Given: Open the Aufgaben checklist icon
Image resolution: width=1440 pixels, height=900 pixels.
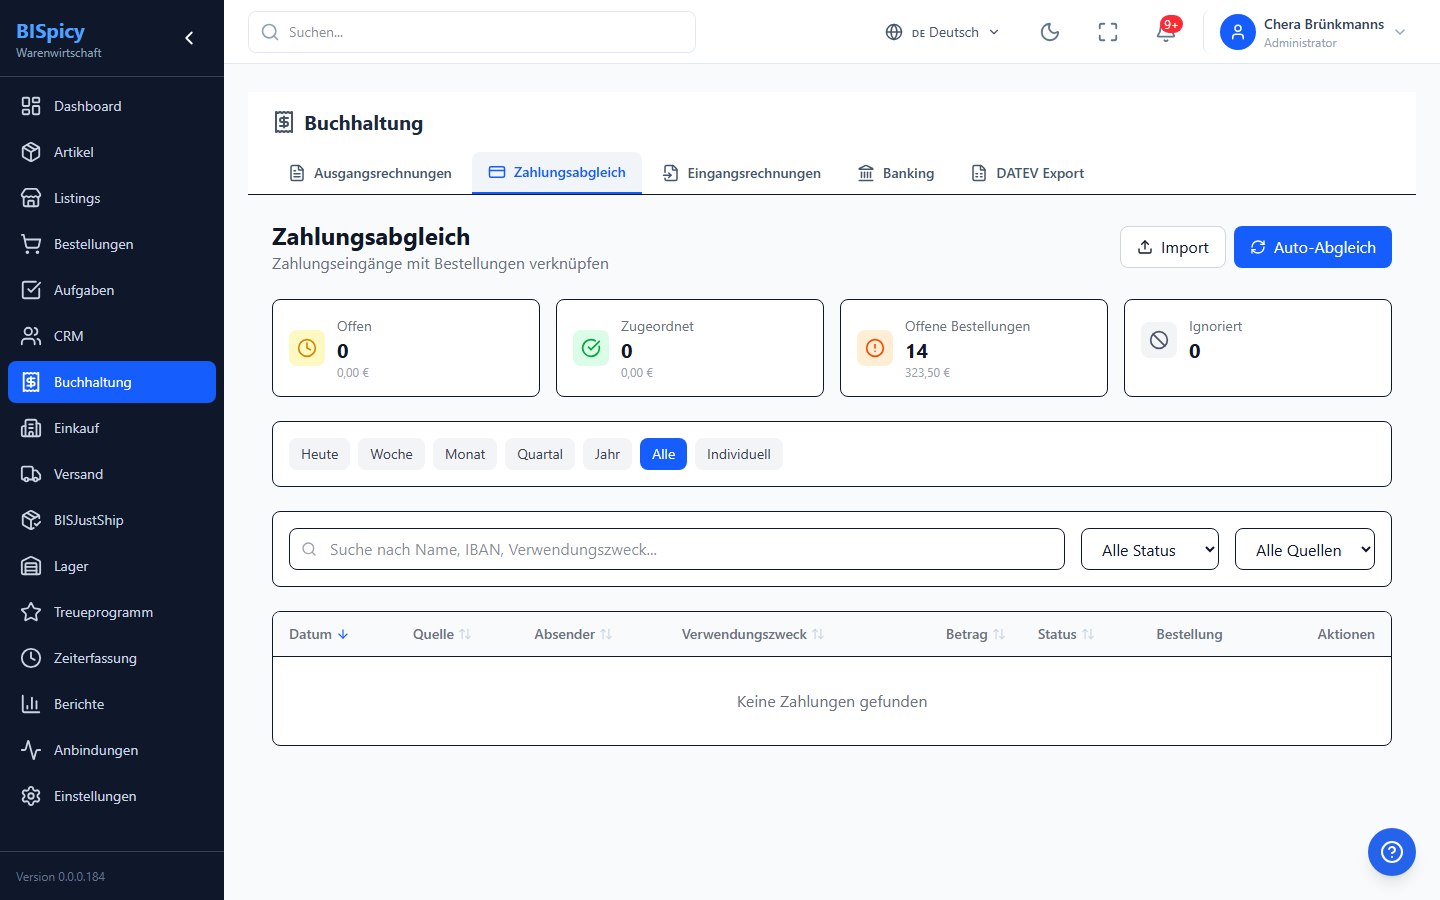Looking at the screenshot, I should point(31,290).
